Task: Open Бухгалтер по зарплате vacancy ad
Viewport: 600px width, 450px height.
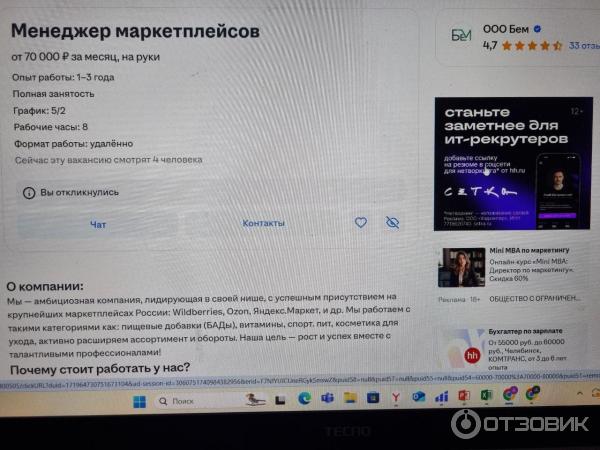Action: click(525, 331)
